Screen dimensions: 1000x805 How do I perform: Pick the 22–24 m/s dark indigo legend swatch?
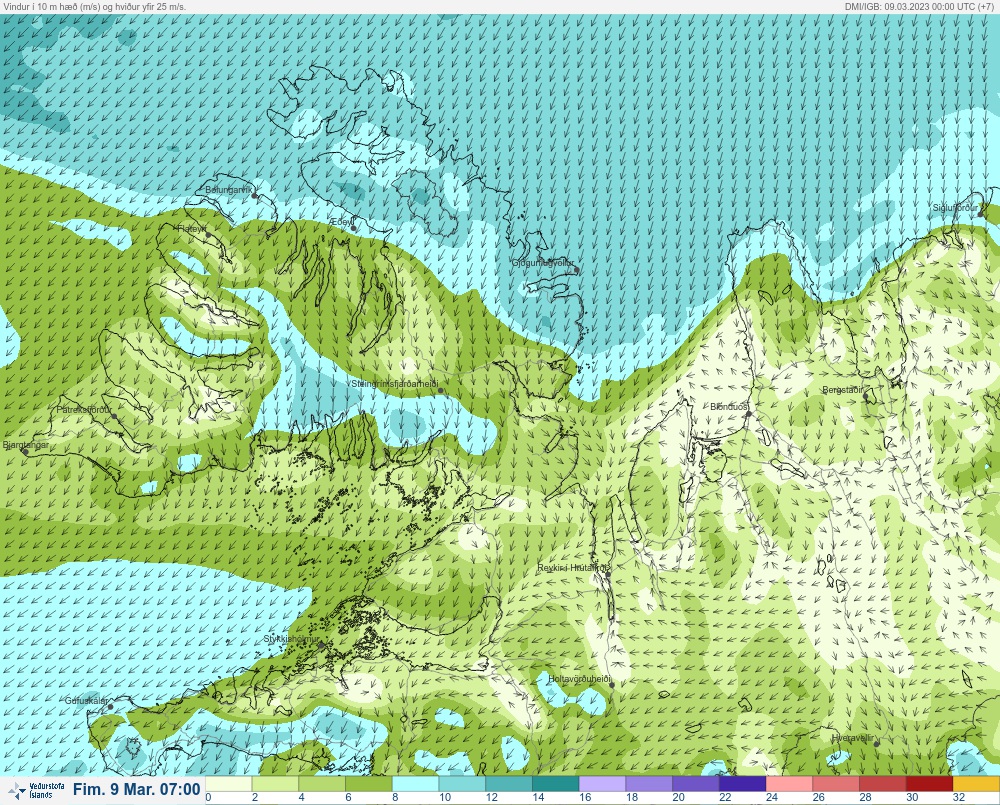point(742,783)
